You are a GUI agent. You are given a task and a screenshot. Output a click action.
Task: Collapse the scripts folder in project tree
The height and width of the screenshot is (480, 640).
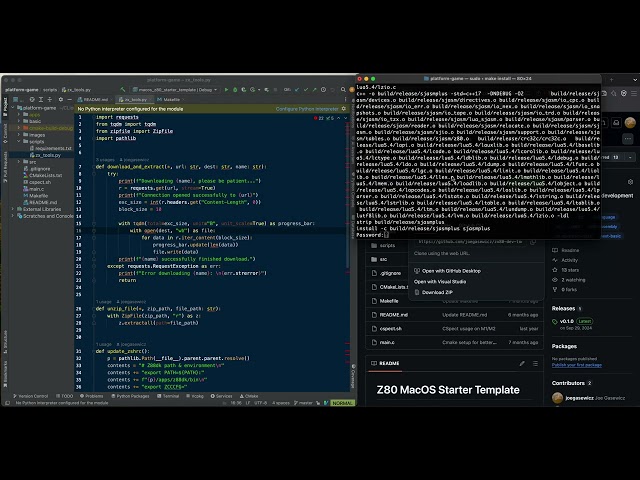coord(19,141)
